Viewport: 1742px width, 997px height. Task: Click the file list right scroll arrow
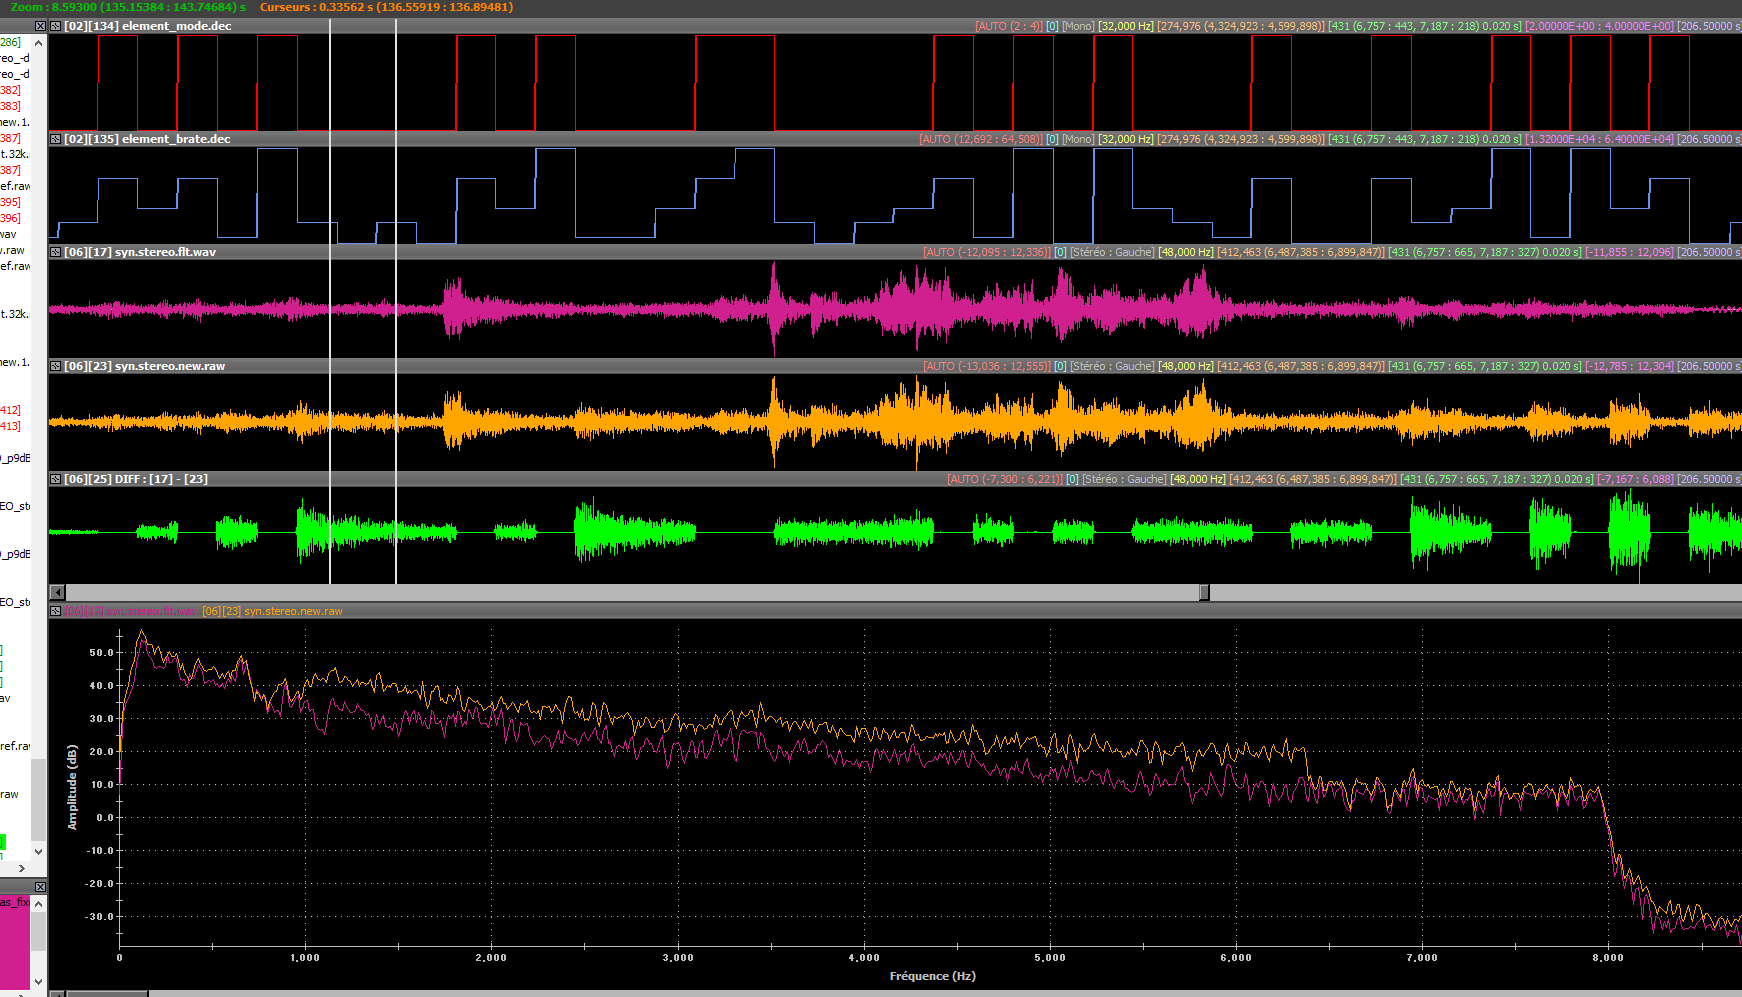pos(22,869)
